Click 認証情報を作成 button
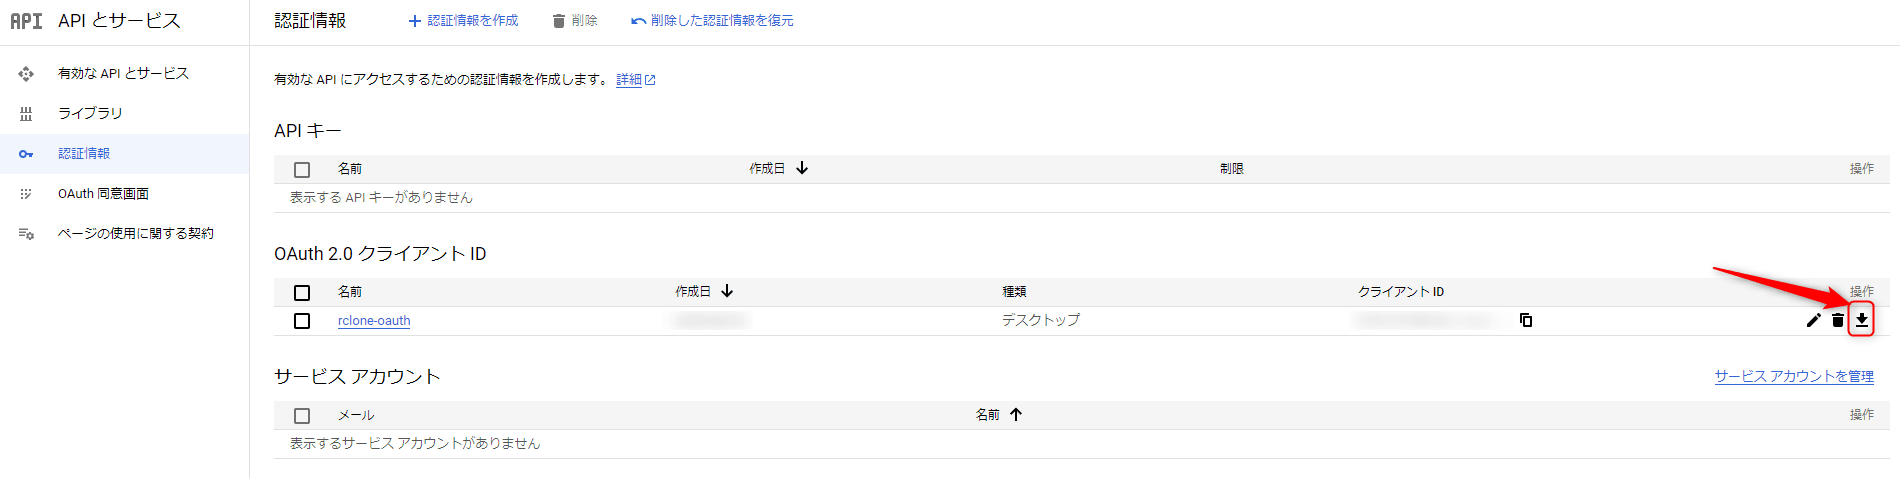Screen dimensions: 1900x478 point(463,21)
